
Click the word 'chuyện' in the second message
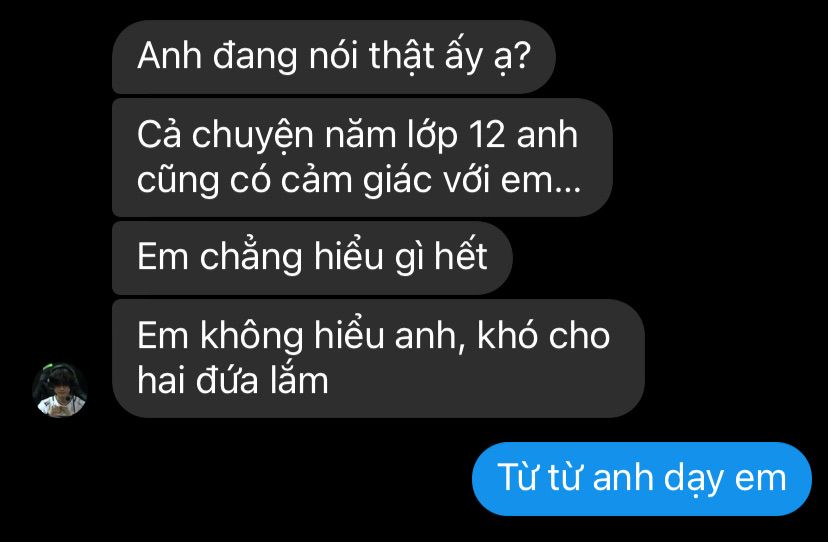pyautogui.click(x=253, y=136)
